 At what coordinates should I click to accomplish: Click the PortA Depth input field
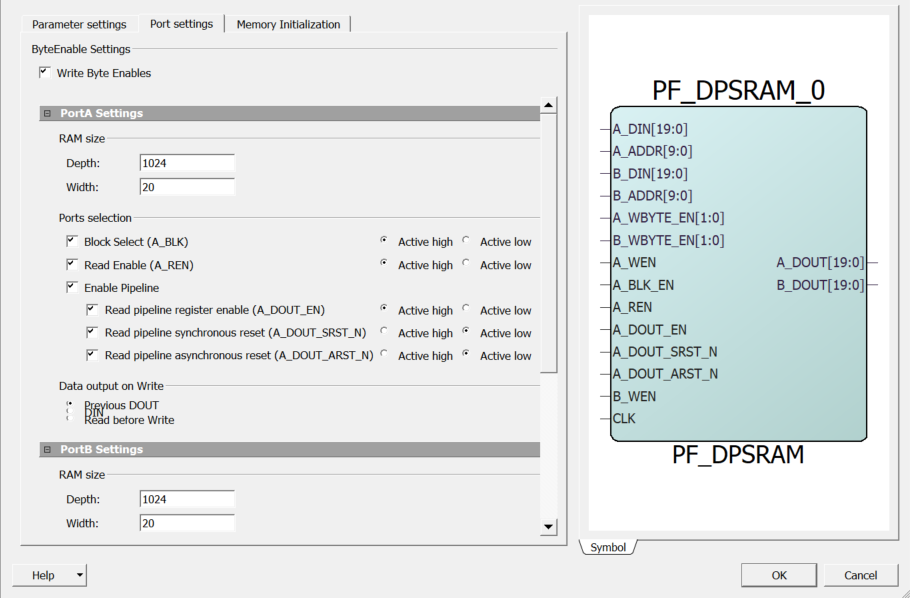[187, 163]
